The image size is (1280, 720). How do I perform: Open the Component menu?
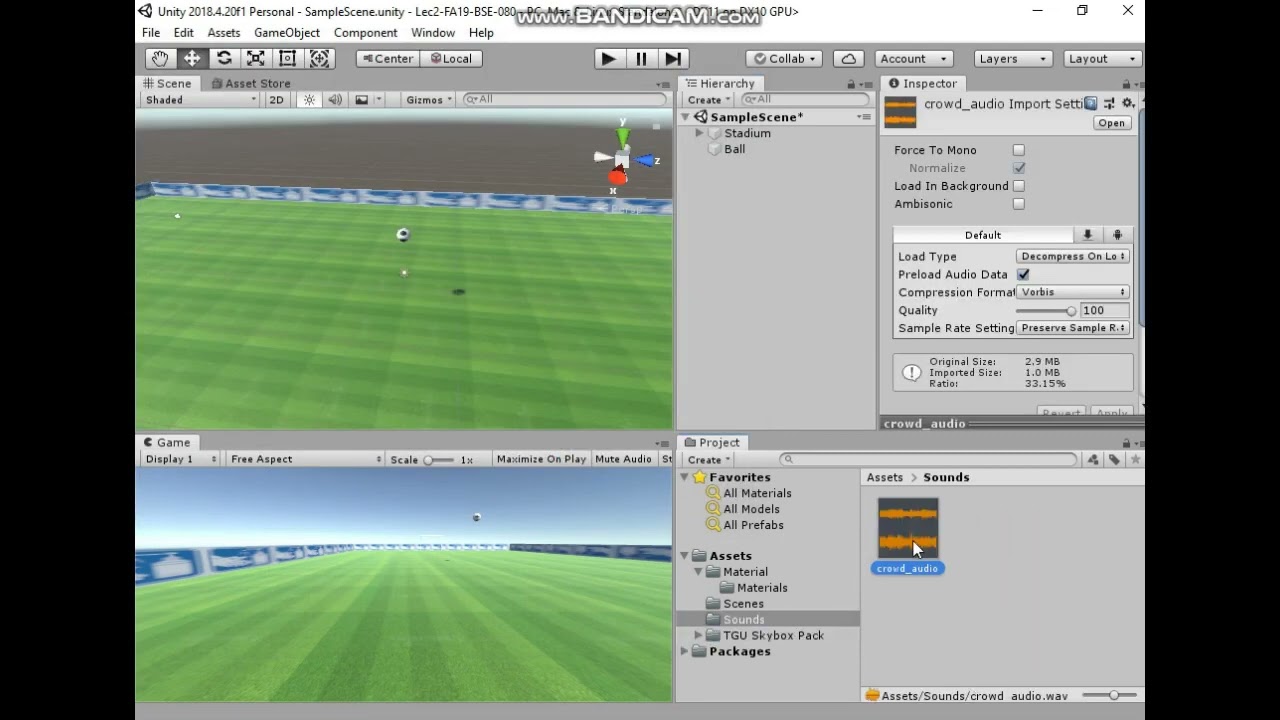click(x=365, y=32)
